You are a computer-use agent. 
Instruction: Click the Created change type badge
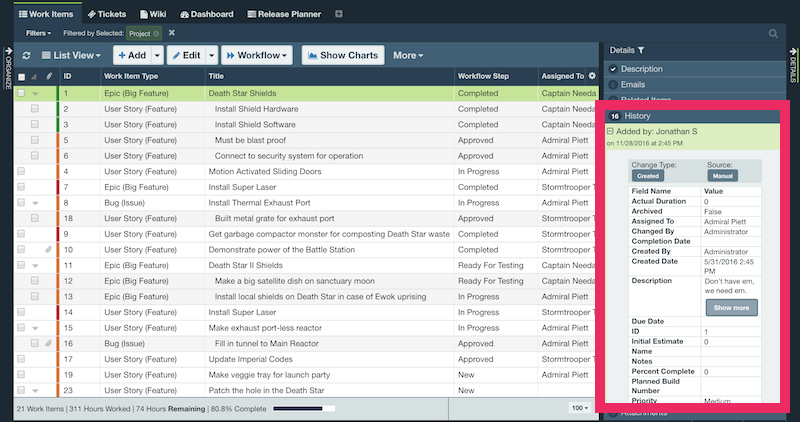tap(648, 176)
